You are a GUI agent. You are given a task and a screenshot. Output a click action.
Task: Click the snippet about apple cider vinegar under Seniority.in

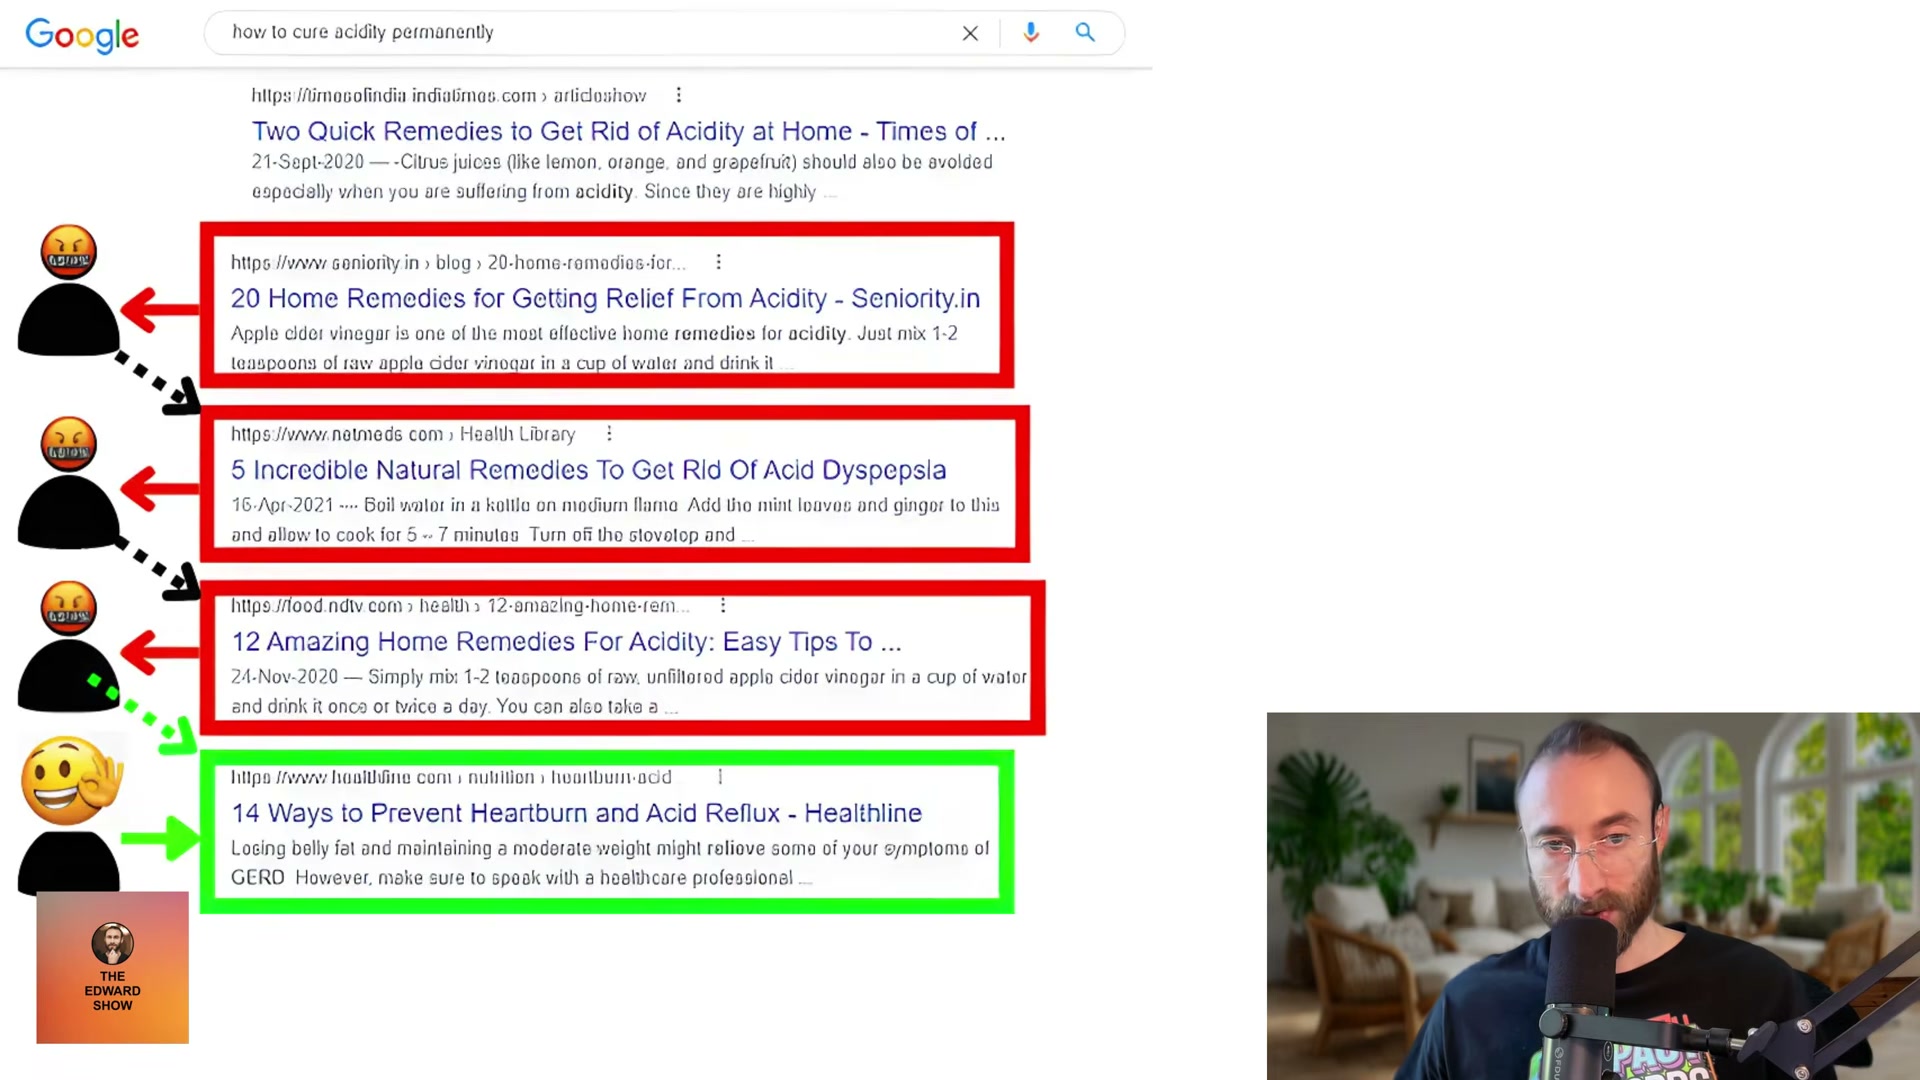[x=594, y=348]
